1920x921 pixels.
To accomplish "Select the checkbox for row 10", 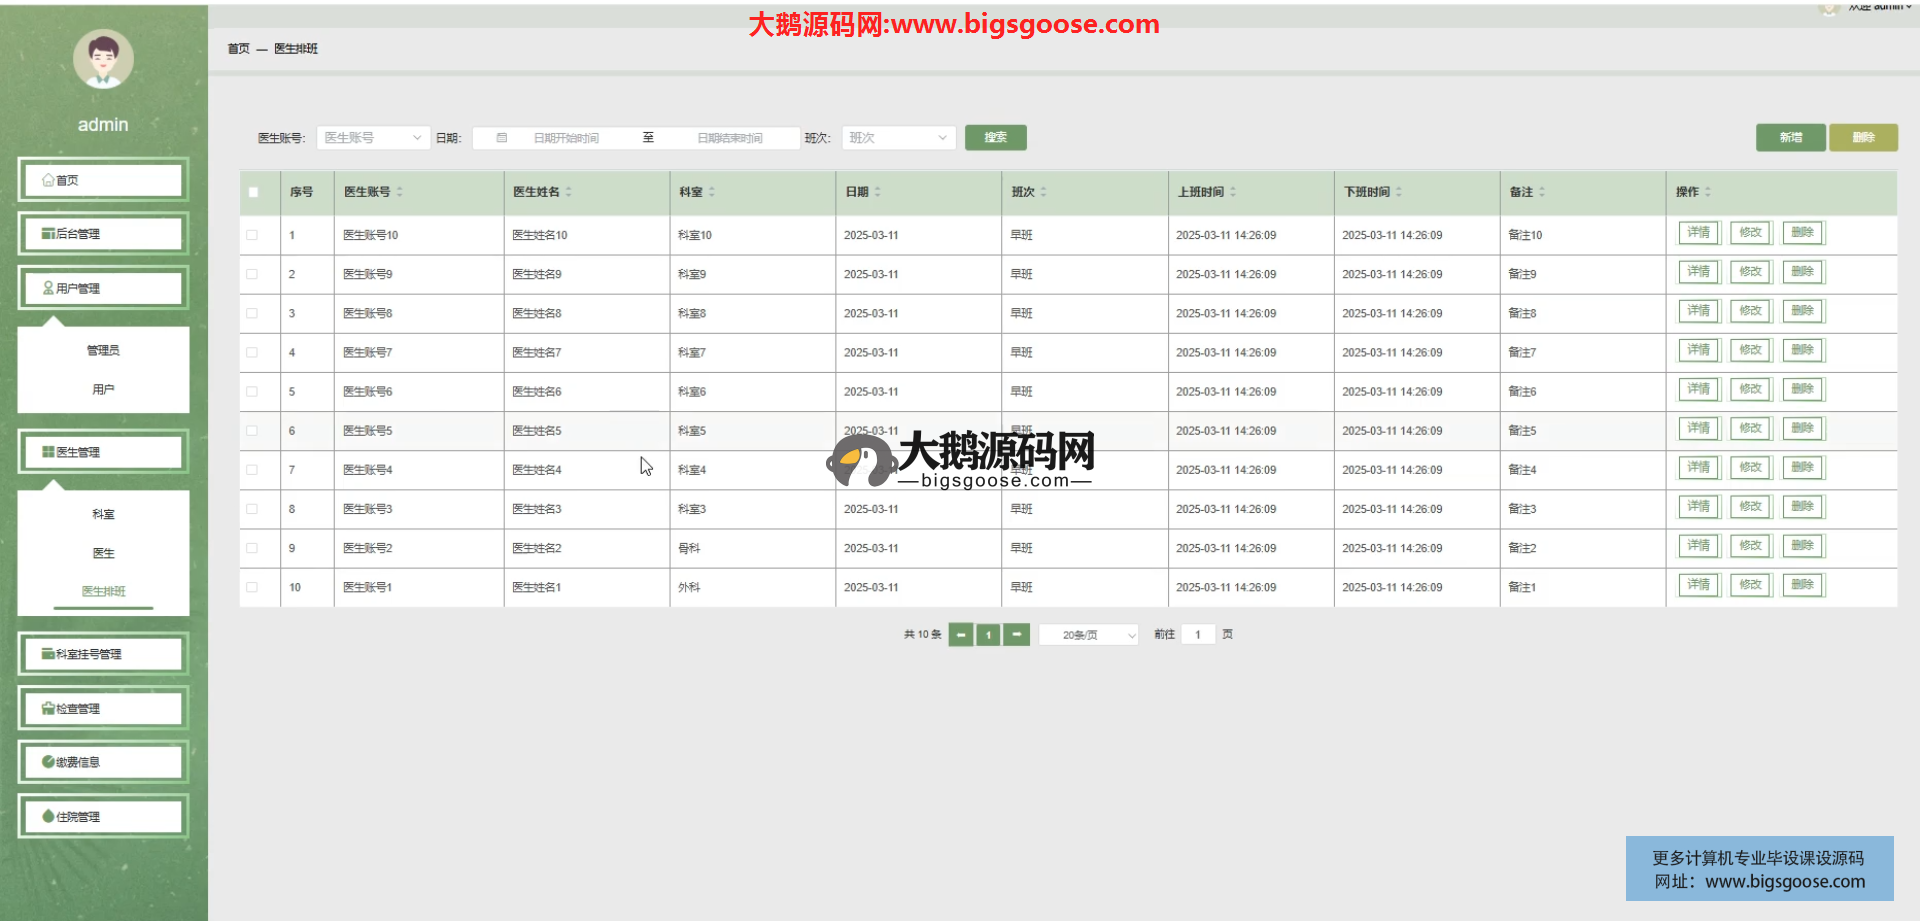I will tap(252, 587).
